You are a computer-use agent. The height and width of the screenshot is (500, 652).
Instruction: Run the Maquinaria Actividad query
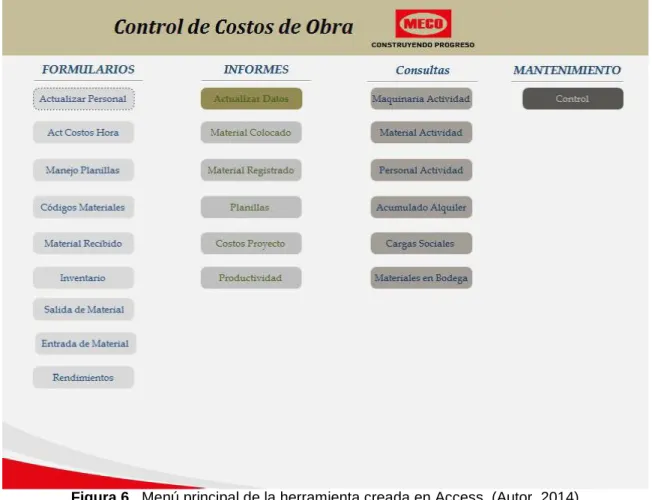(x=421, y=99)
